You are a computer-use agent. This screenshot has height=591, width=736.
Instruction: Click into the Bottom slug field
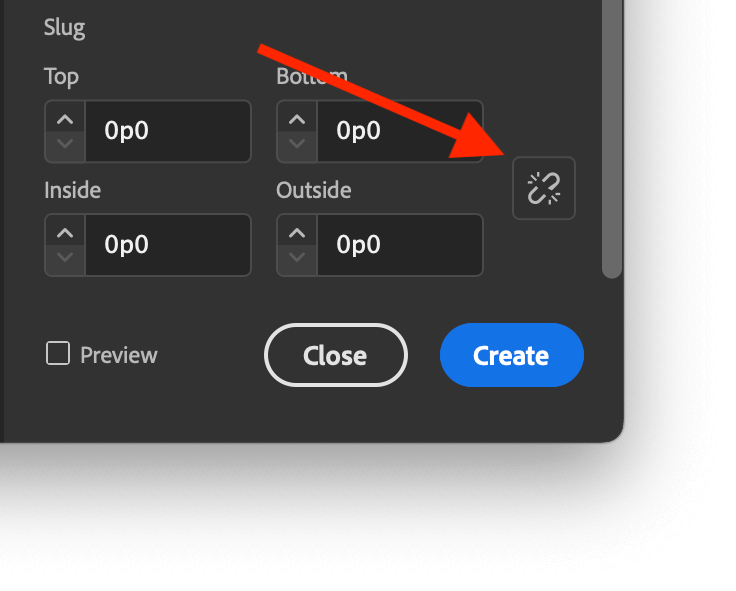click(x=400, y=131)
